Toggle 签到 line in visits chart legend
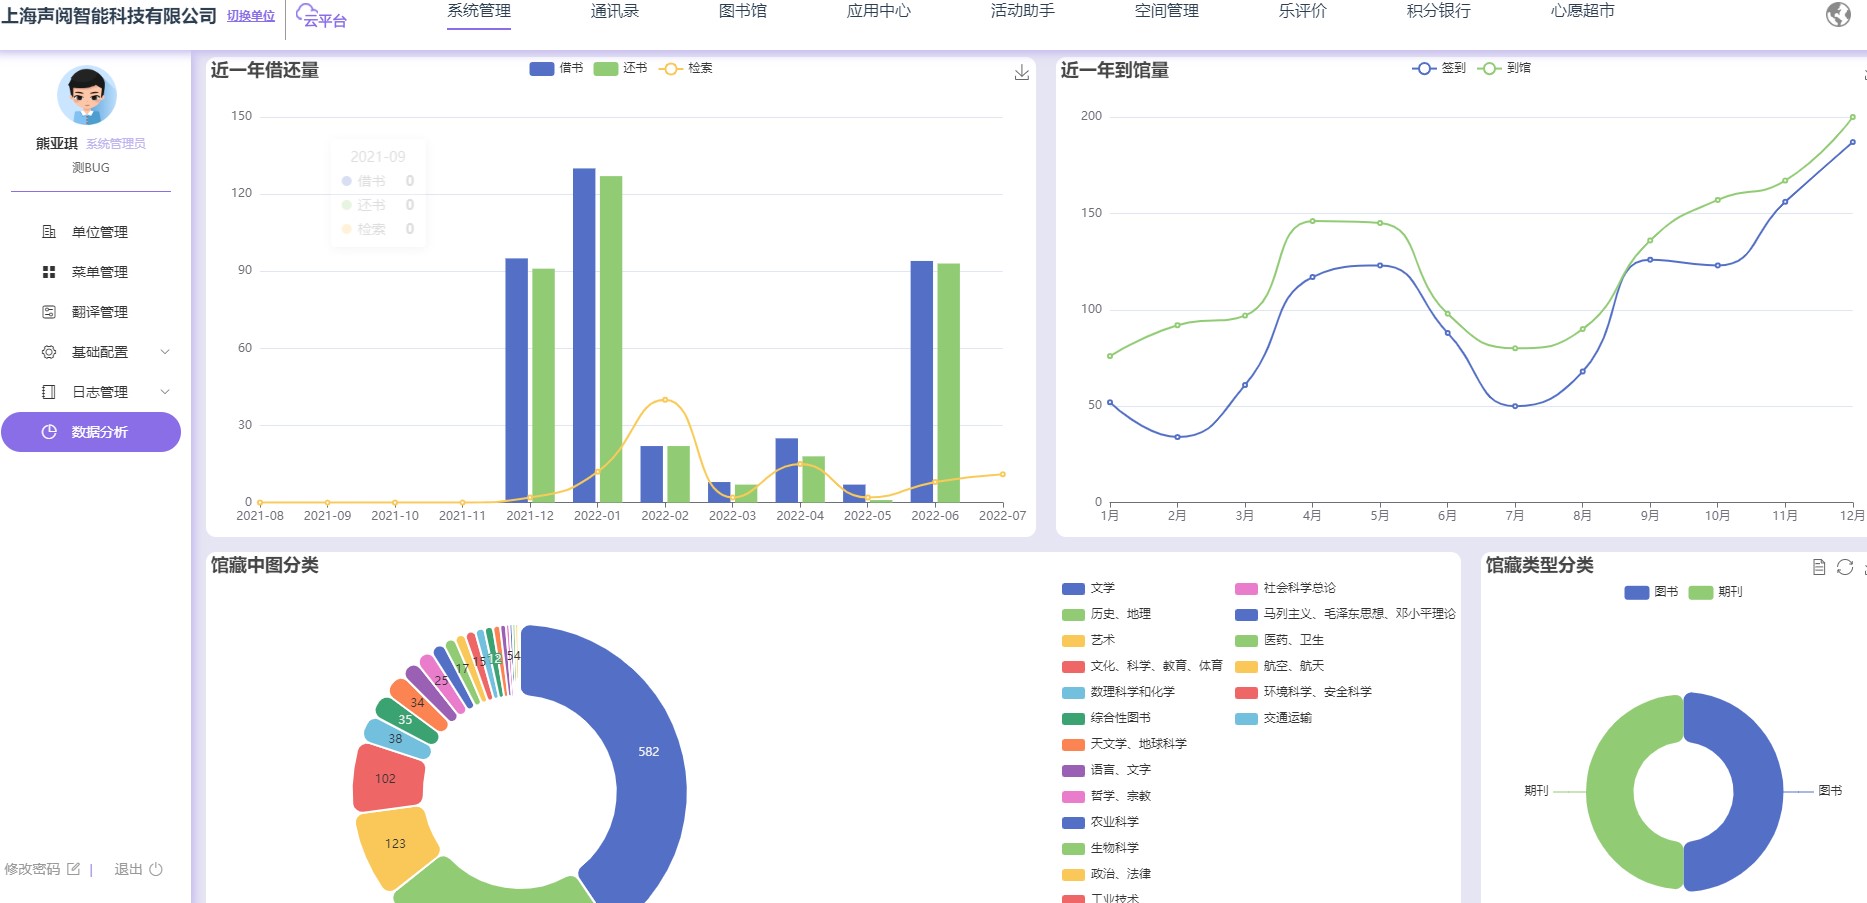Screen dimensions: 1867x903 1439,68
